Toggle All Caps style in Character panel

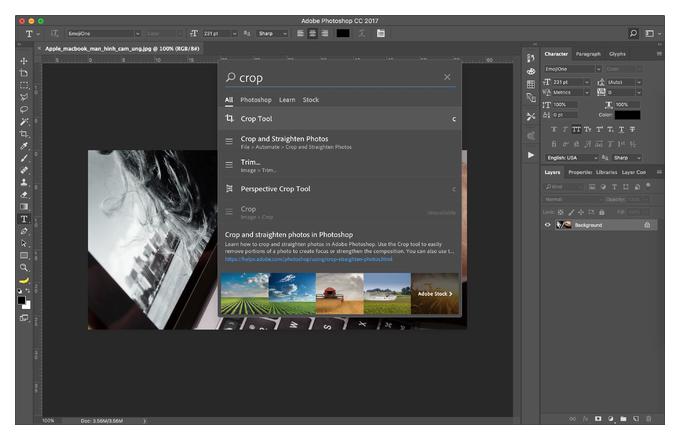pyautogui.click(x=576, y=129)
